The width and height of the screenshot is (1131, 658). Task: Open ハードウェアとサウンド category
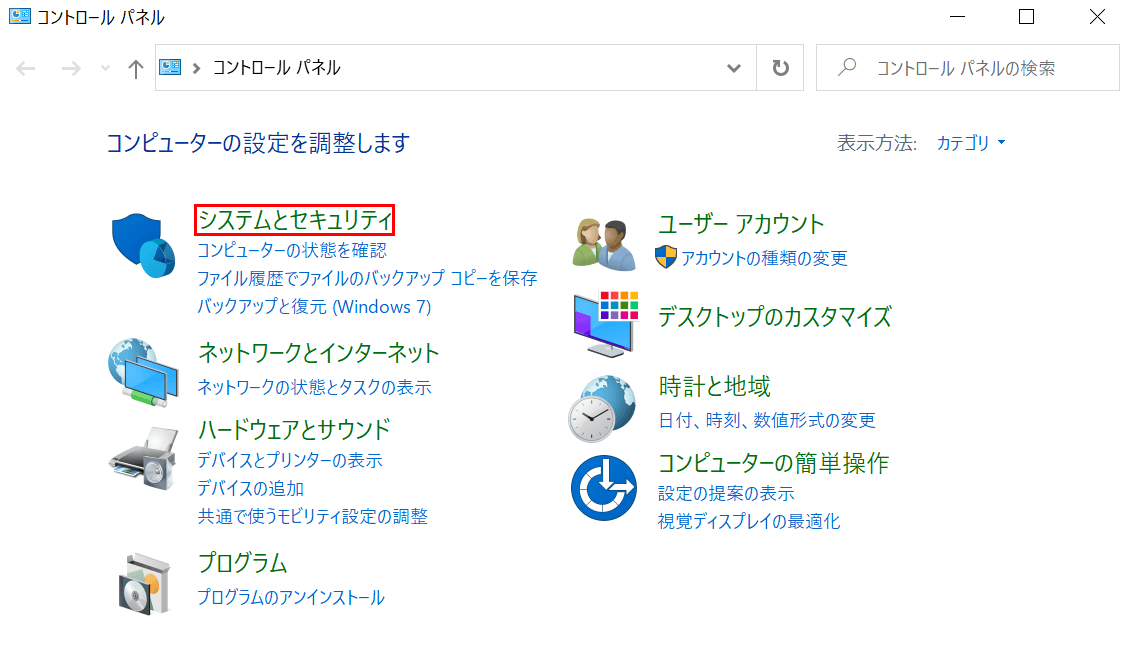coord(294,429)
